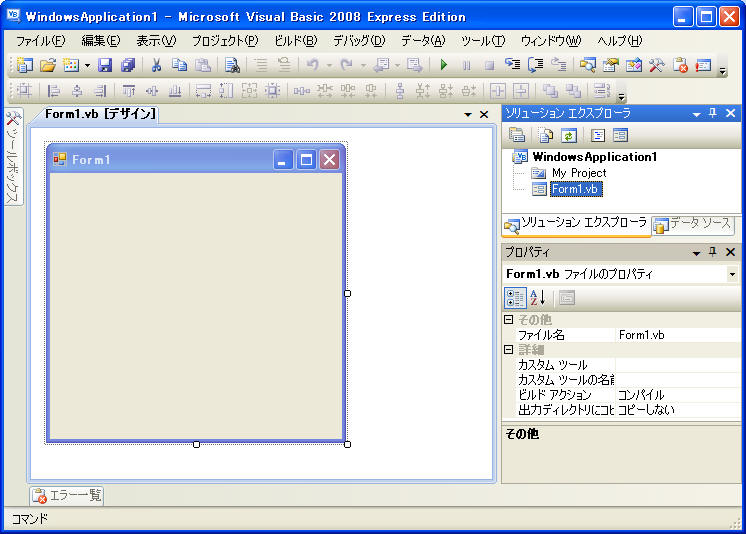
Task: Close the Form1.vb designer document
Action: tap(484, 115)
